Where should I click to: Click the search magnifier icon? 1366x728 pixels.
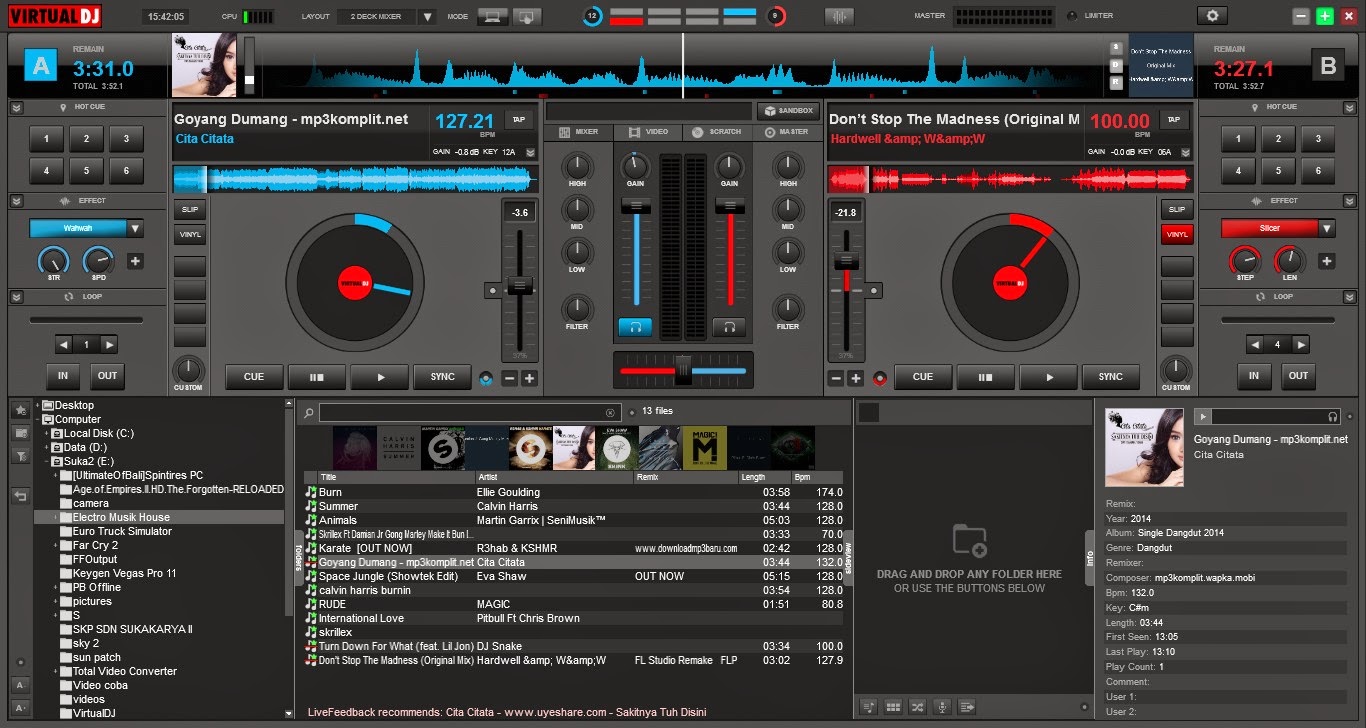(x=309, y=412)
